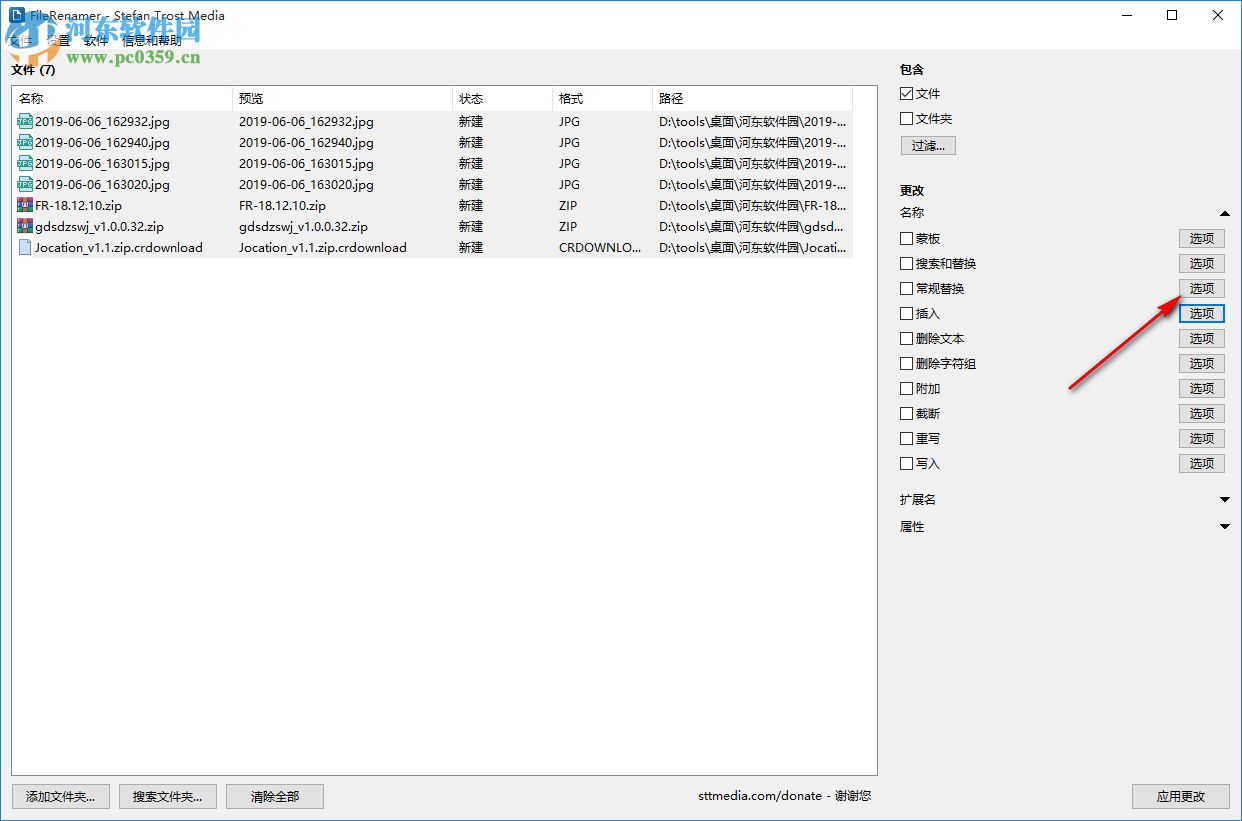Viewport: 1242px width, 821px height.
Task: Click the zip icon beside gdsdzswj_v1.0.0.32.zip
Action: (x=25, y=226)
